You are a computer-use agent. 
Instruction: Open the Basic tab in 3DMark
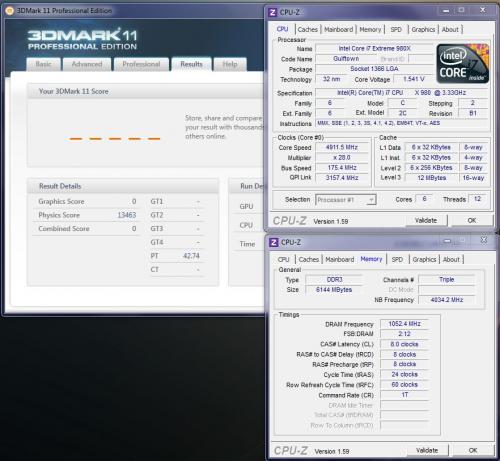[44, 64]
